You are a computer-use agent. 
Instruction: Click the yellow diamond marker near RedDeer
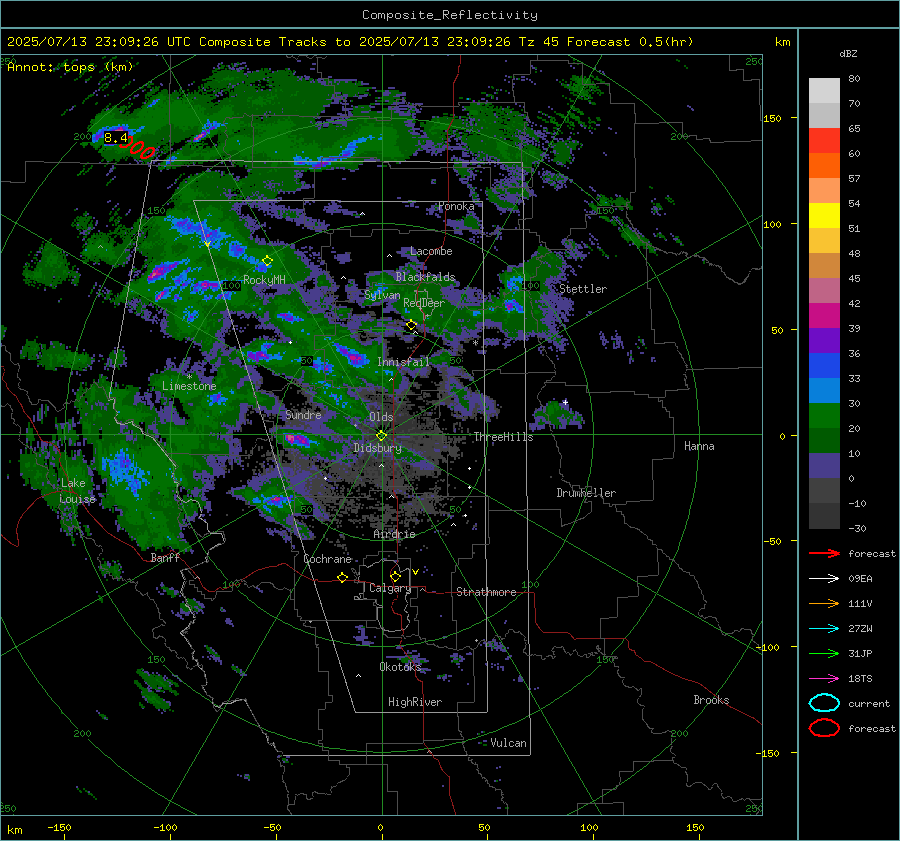(x=411, y=325)
